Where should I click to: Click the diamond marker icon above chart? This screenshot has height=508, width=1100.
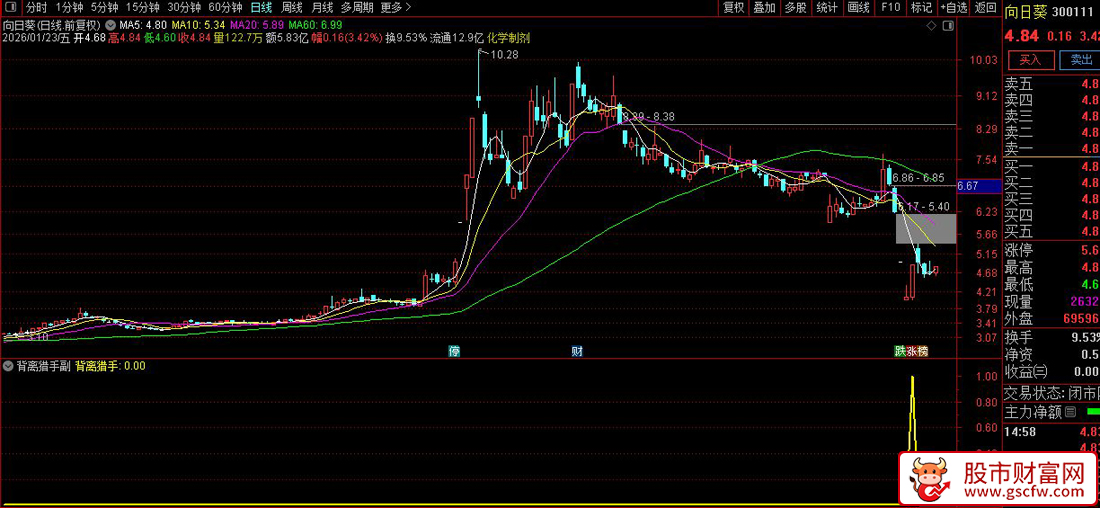click(931, 26)
